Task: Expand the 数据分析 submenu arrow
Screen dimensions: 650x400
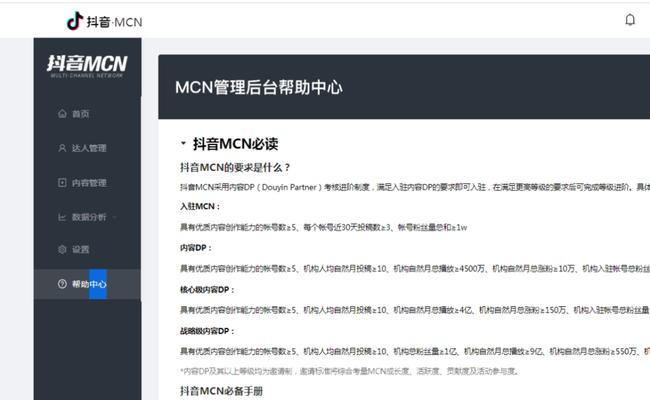Action: [x=115, y=217]
